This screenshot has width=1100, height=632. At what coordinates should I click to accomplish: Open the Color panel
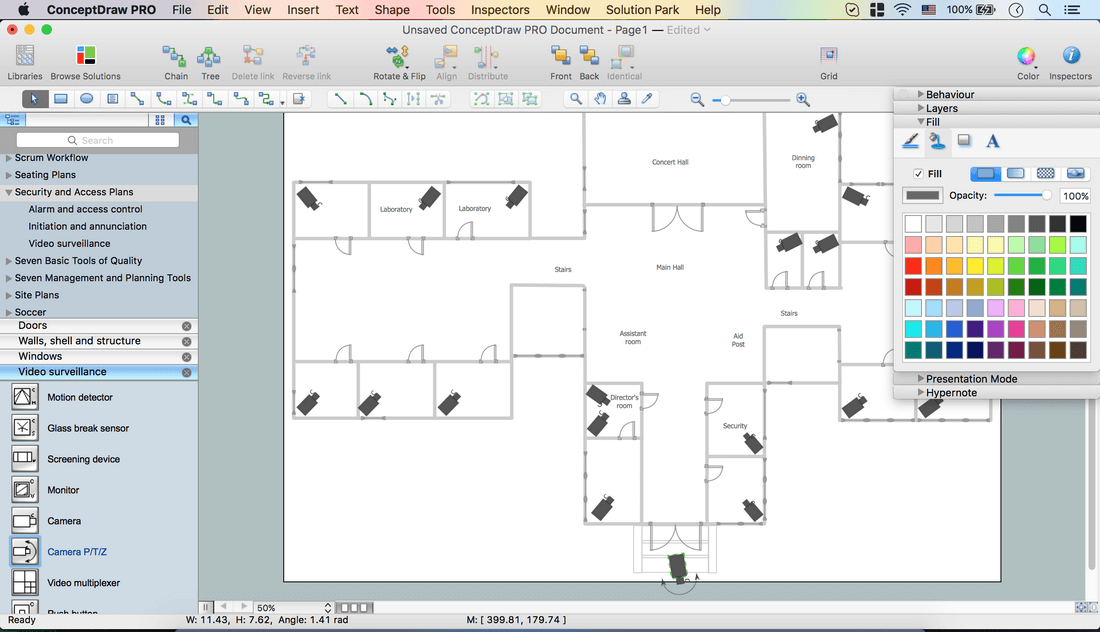click(1028, 62)
